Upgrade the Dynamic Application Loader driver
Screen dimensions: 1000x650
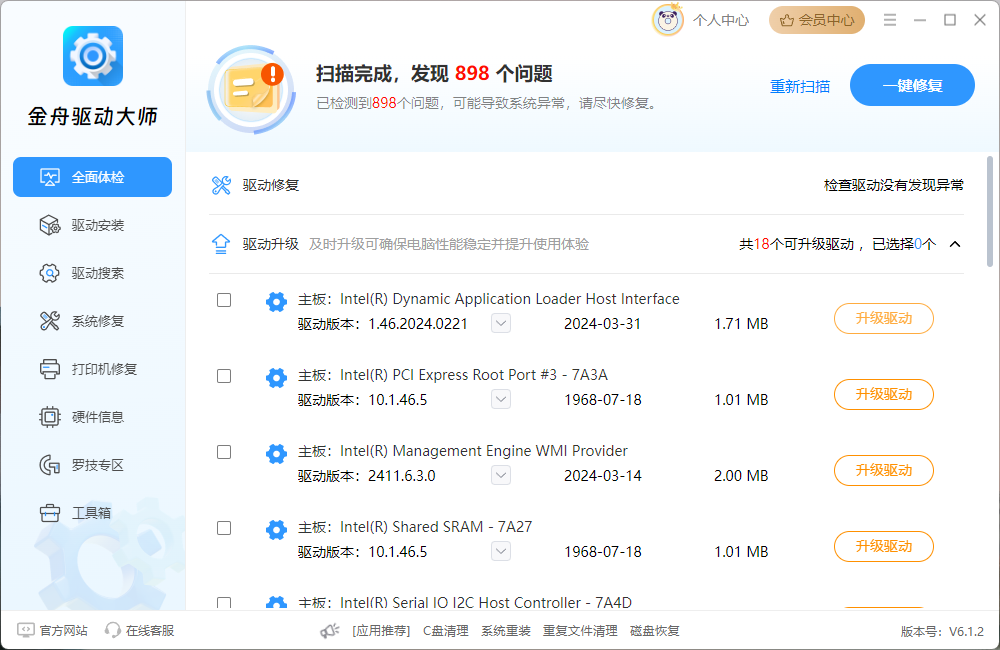point(884,318)
